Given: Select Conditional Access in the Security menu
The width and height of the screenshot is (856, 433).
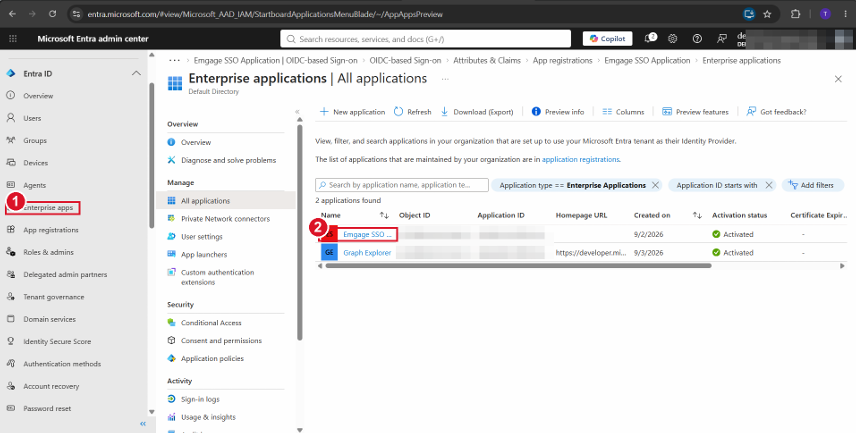Looking at the screenshot, I should [211, 323].
